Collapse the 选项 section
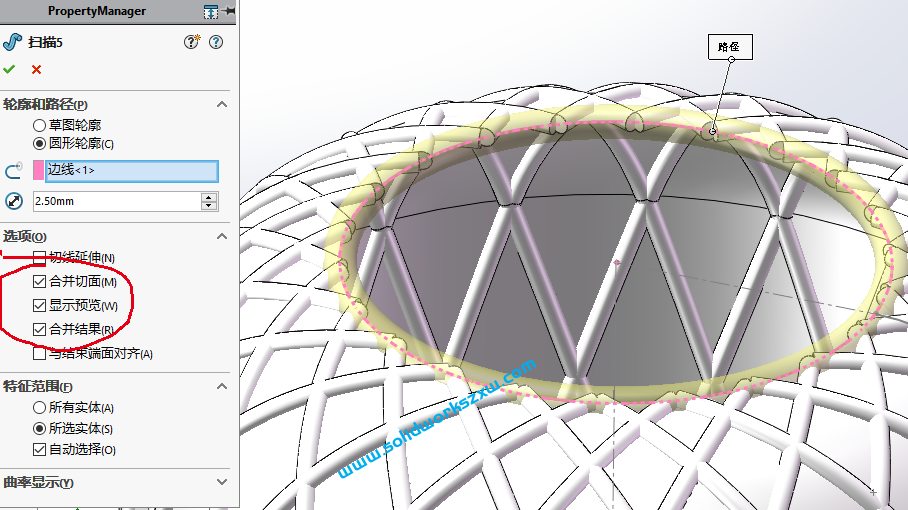Screen dimensions: 908x510 coord(222,236)
